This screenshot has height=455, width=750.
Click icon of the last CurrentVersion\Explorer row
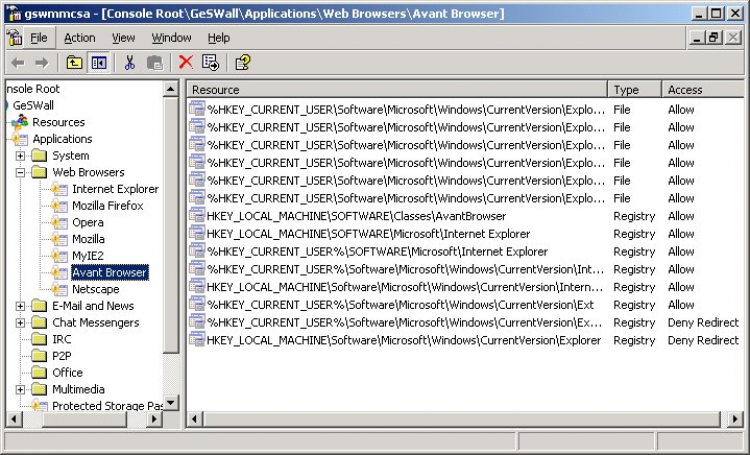tap(197, 340)
